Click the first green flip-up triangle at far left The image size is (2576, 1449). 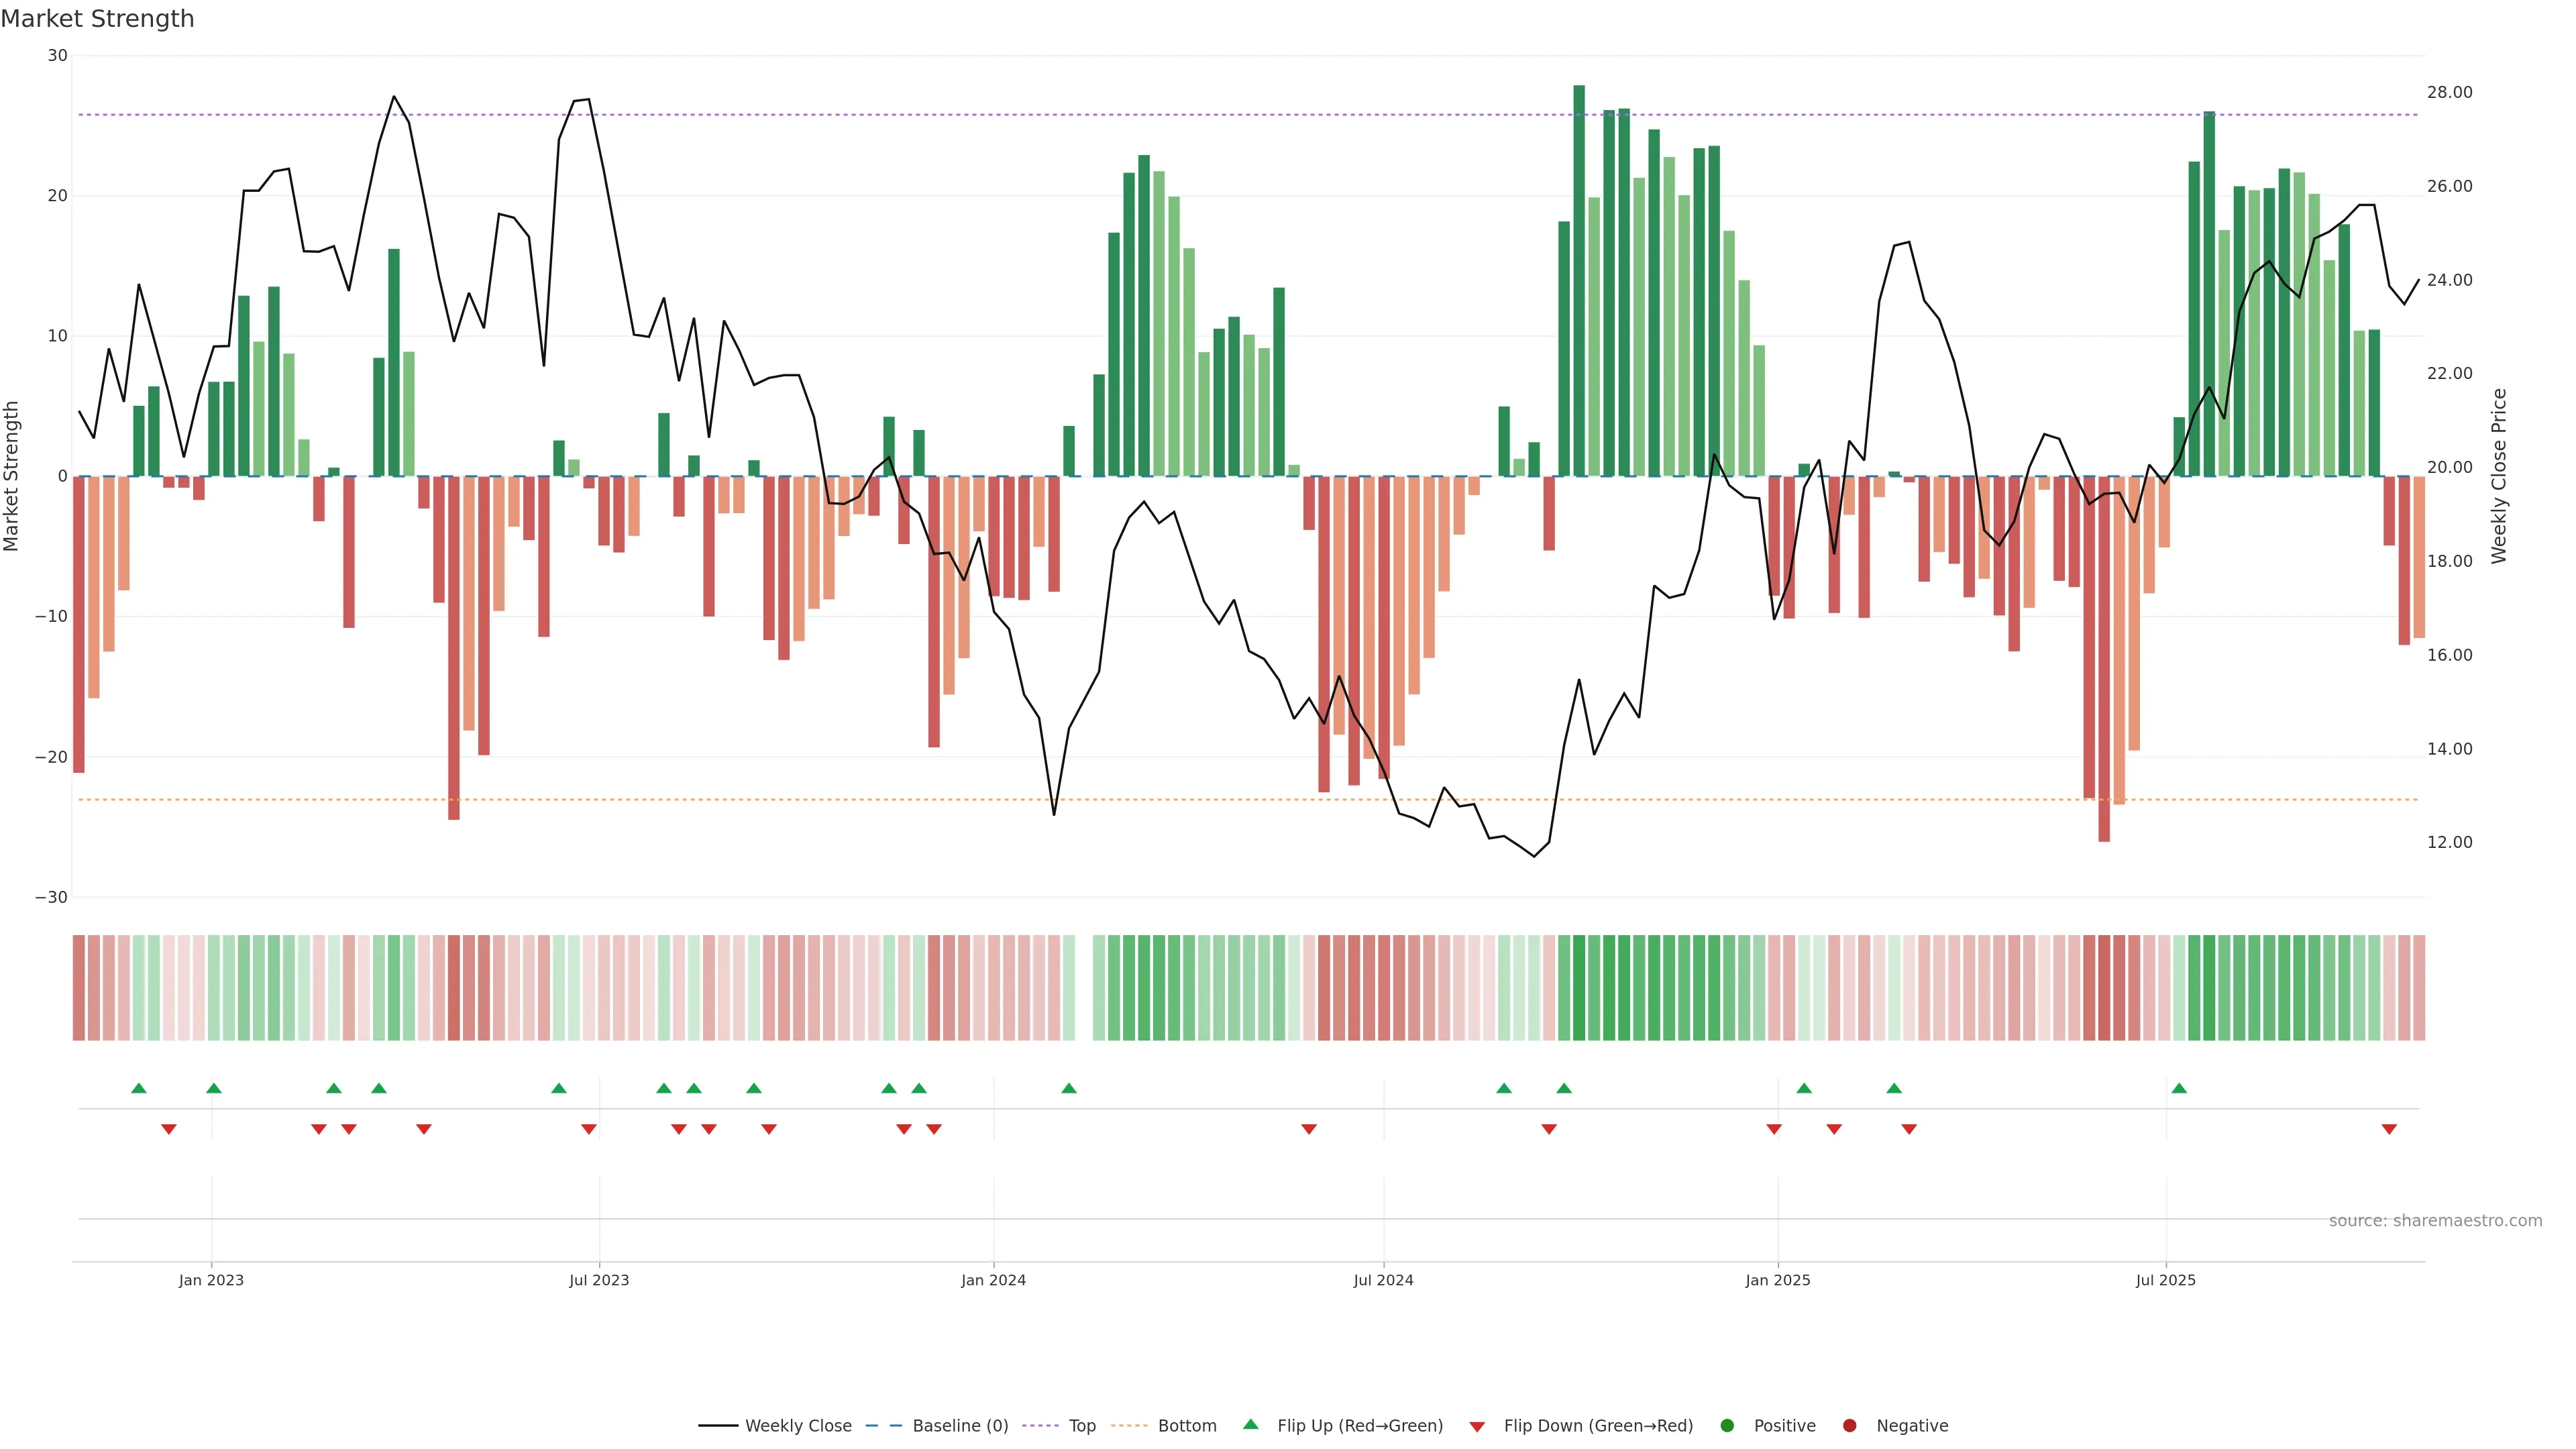coord(139,1088)
